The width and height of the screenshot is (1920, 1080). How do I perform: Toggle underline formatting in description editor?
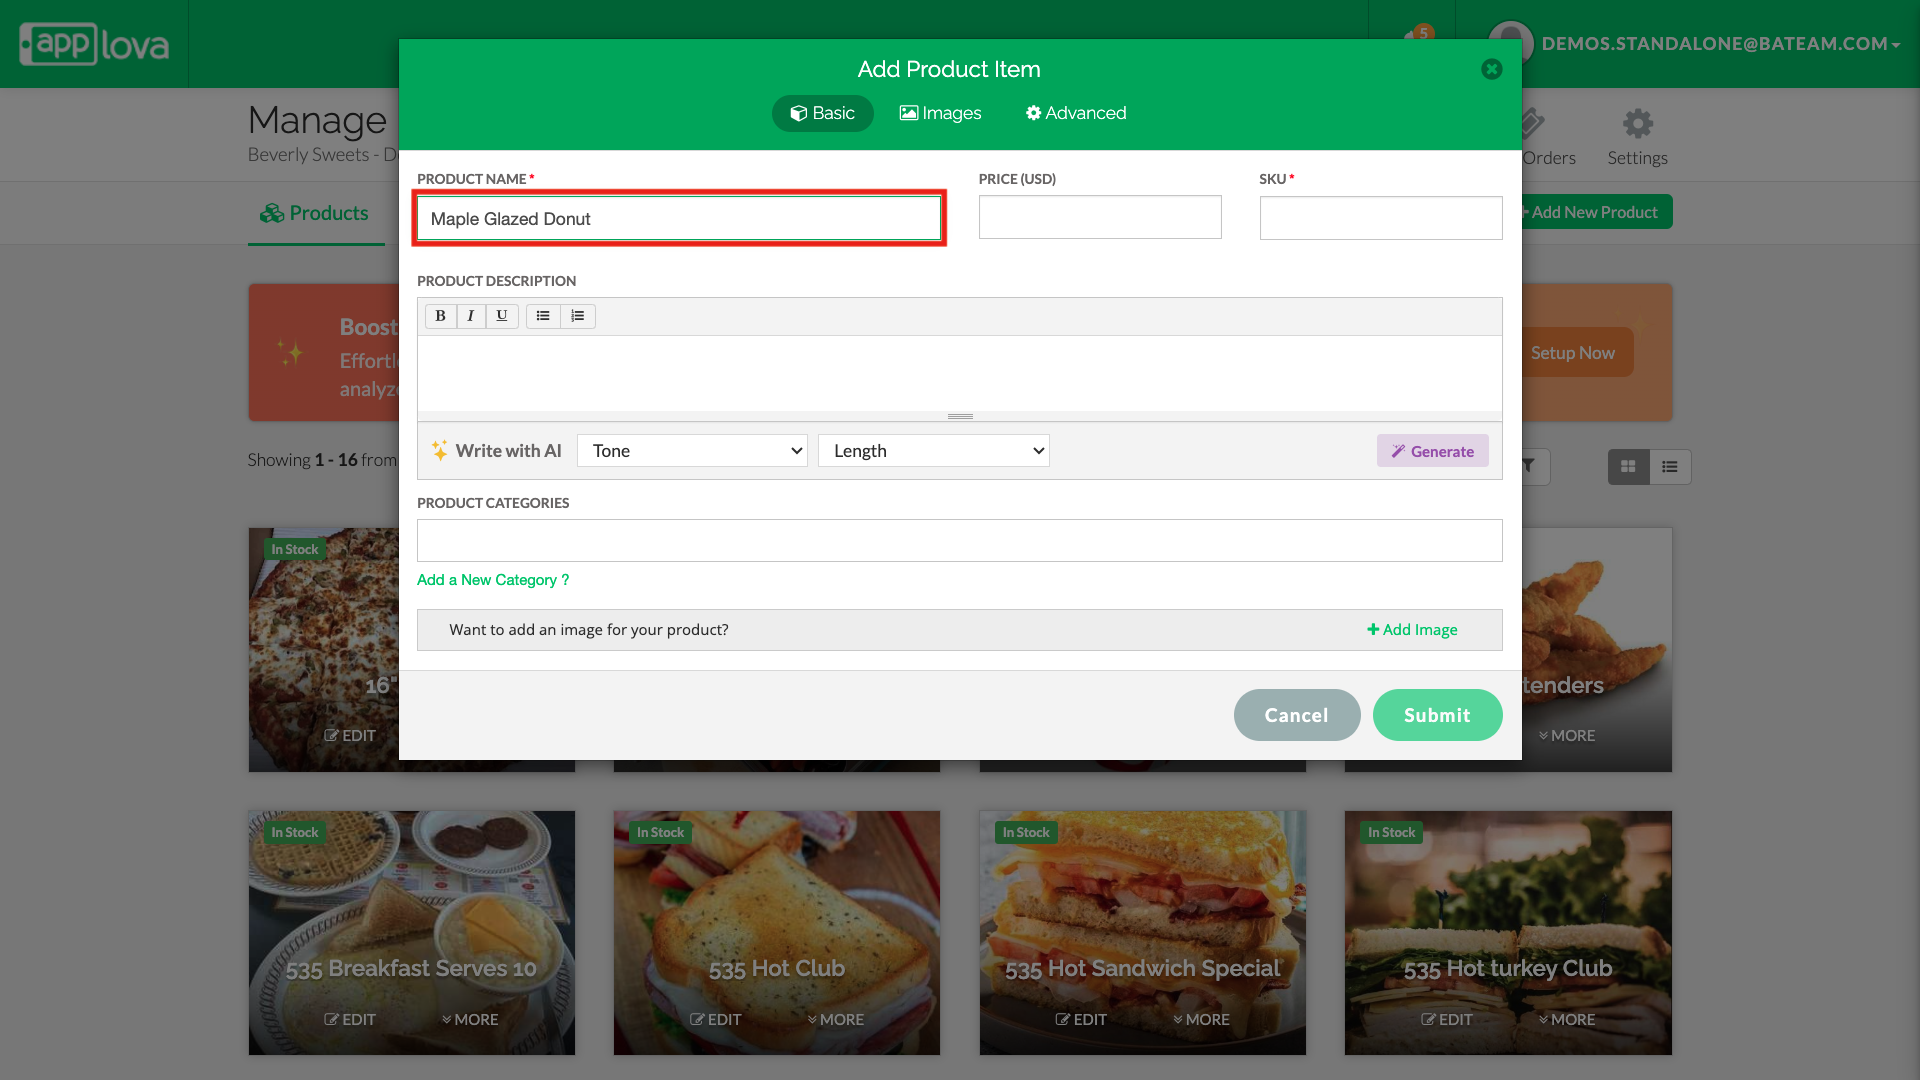click(x=502, y=316)
